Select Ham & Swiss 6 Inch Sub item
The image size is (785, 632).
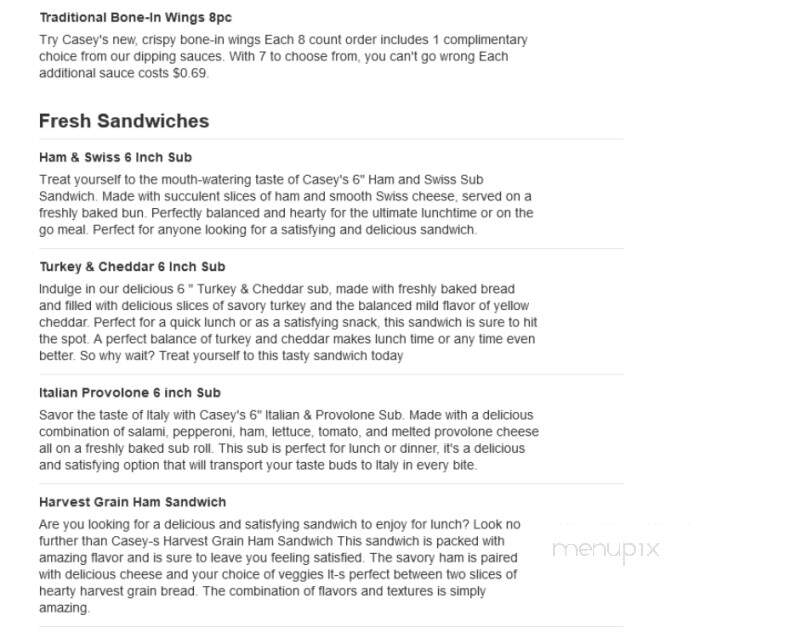[116, 157]
